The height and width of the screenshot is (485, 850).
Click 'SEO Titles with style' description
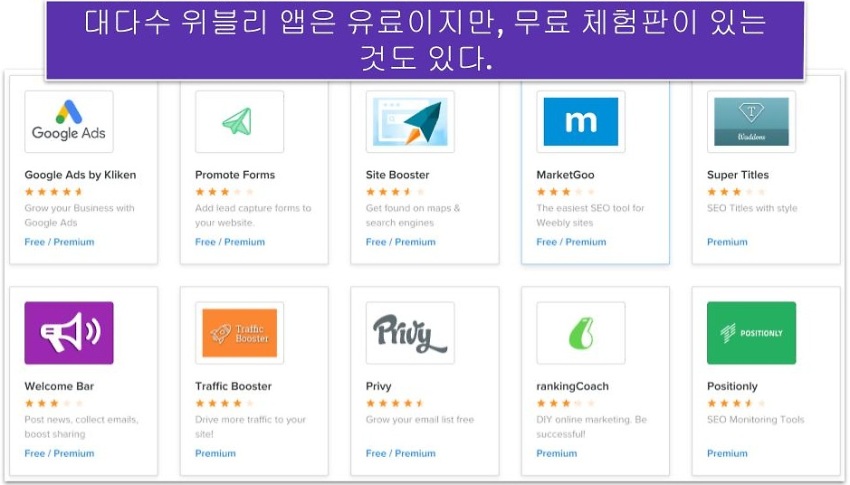[752, 208]
